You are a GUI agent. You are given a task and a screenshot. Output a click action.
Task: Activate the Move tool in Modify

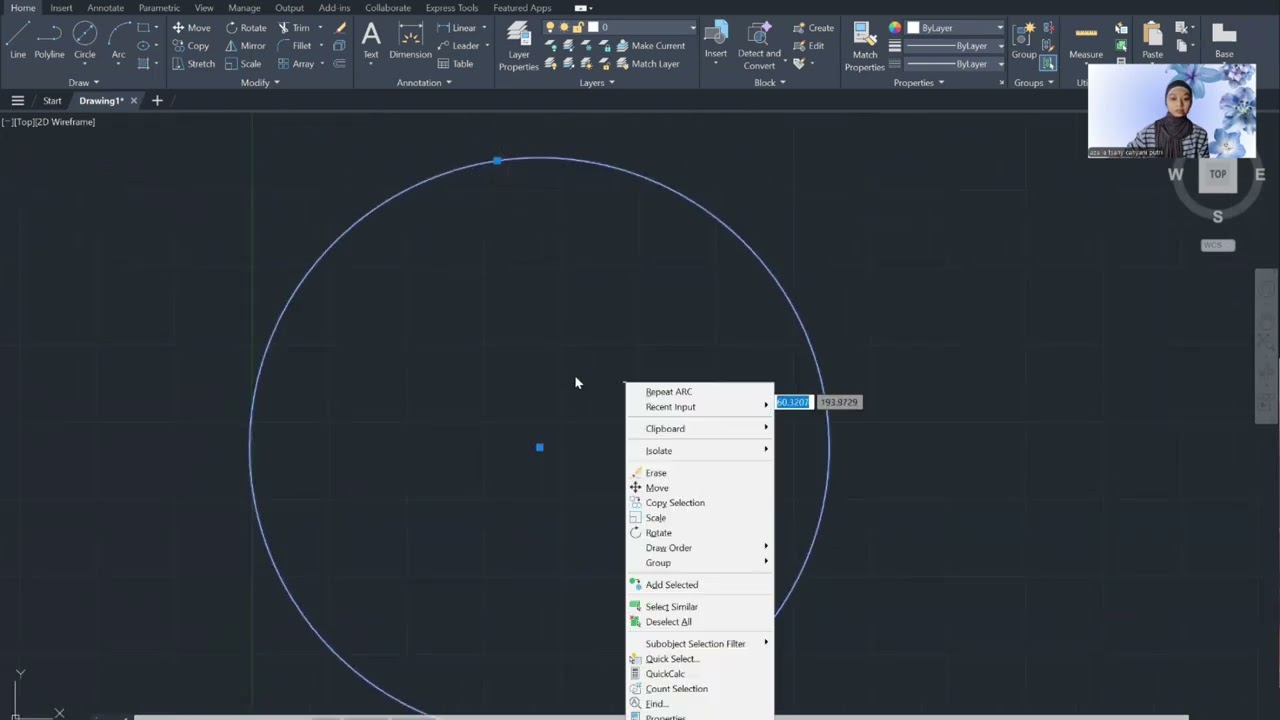click(190, 28)
